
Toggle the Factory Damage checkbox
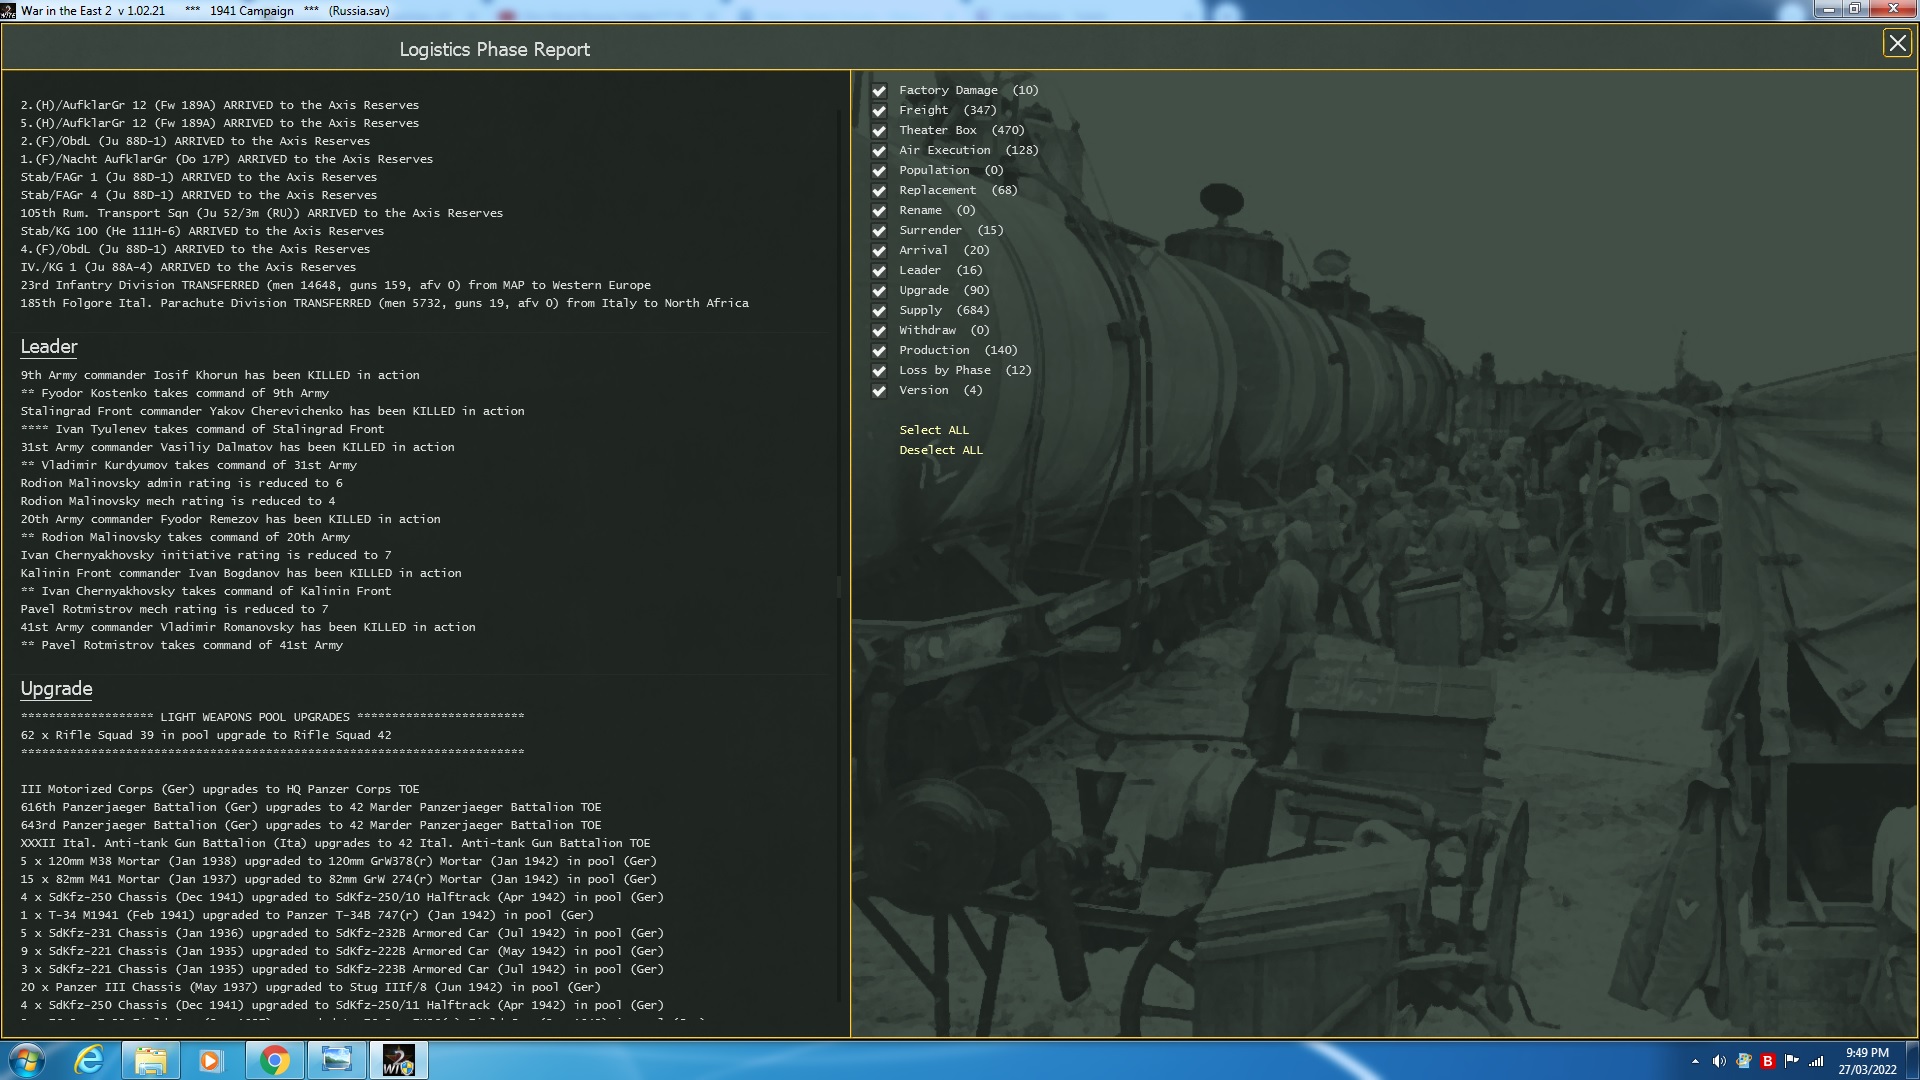coord(879,91)
